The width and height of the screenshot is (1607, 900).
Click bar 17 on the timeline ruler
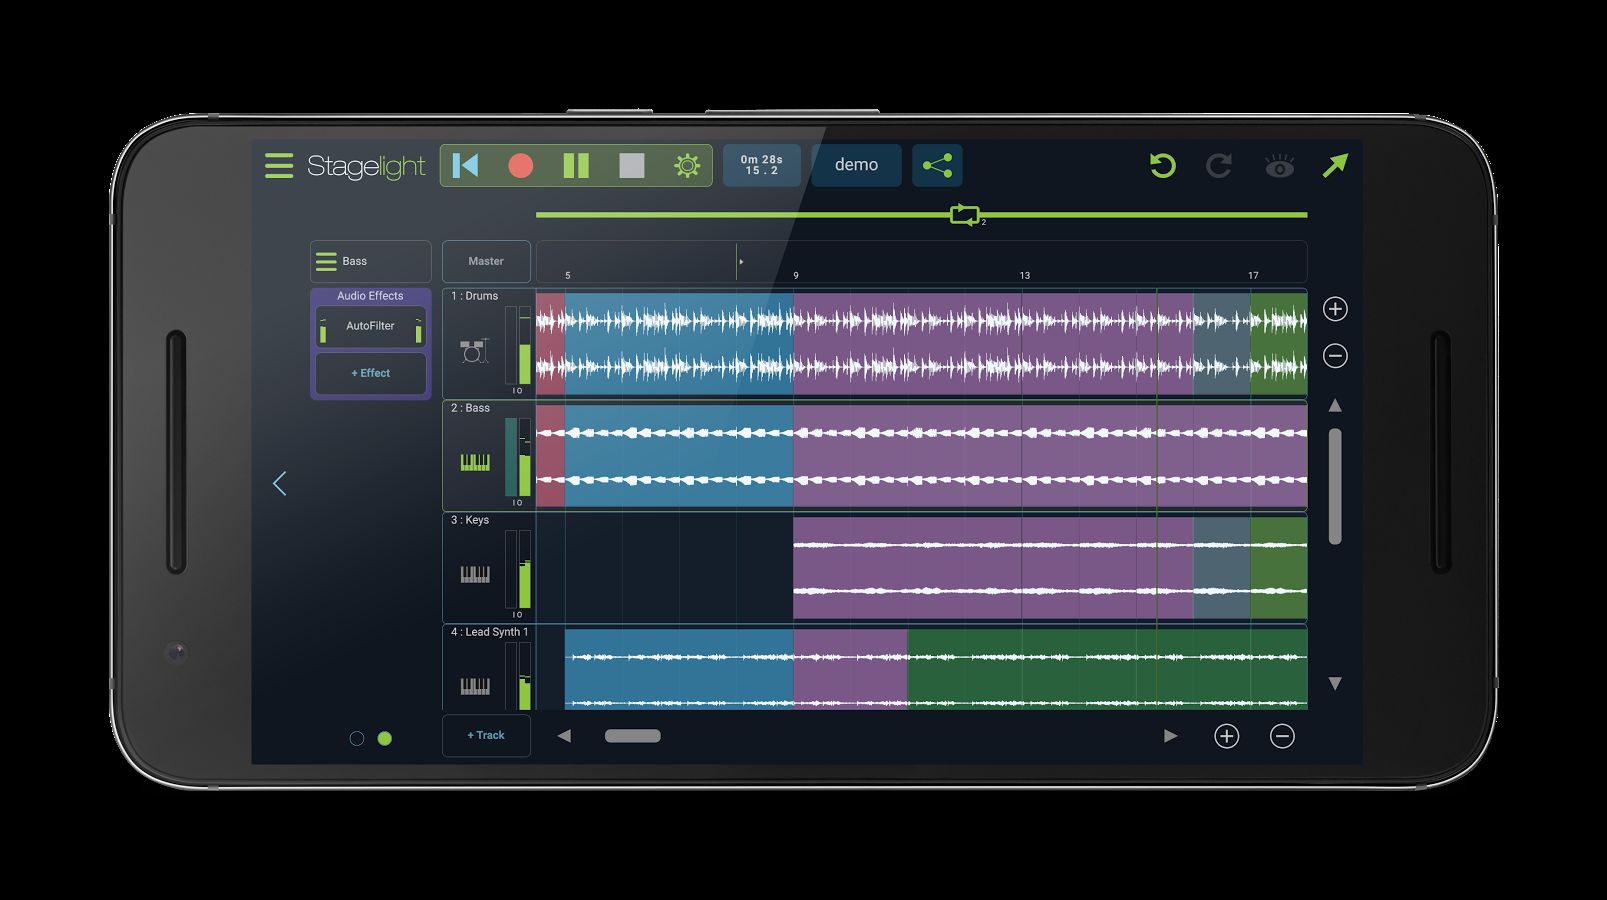[x=1253, y=276]
